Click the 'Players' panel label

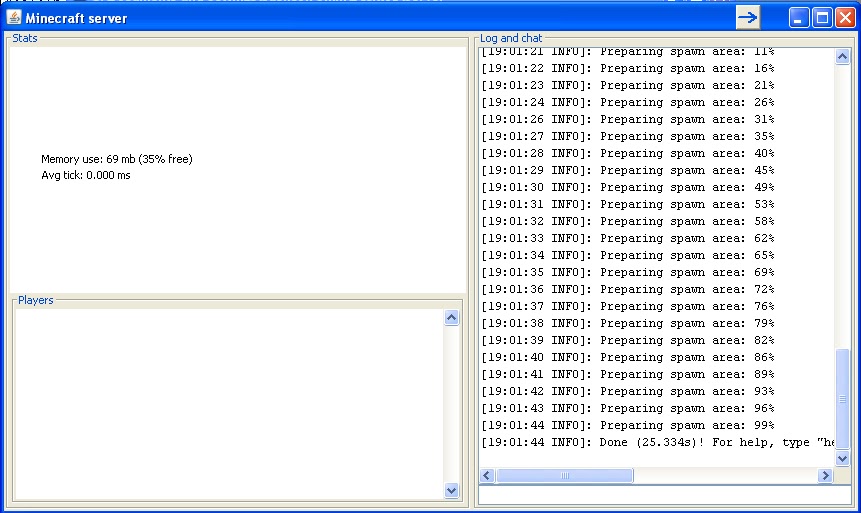point(36,300)
